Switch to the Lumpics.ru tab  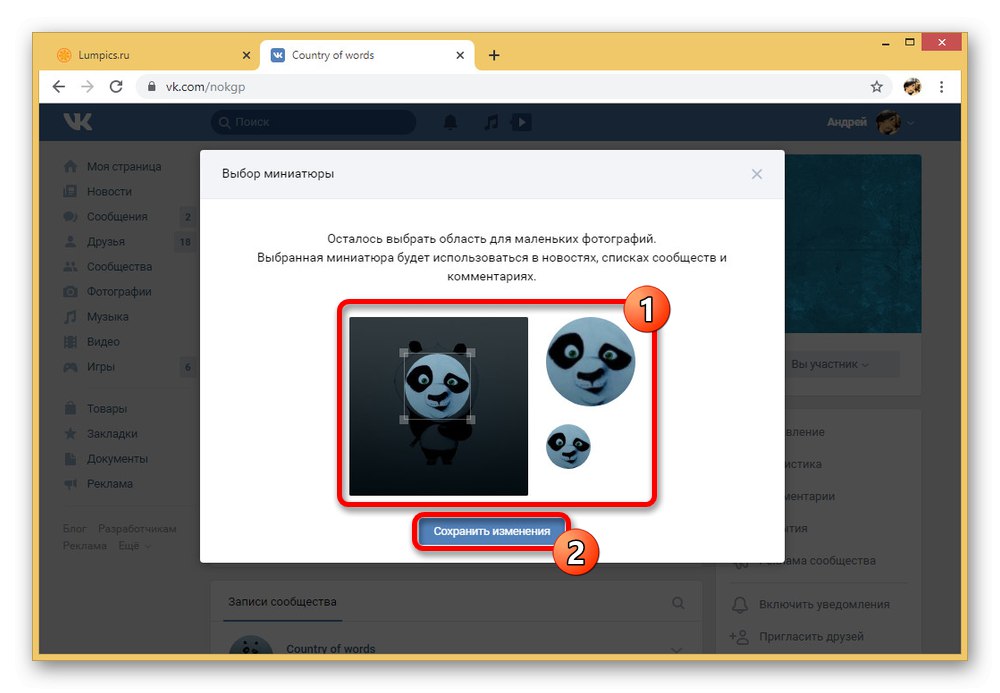coord(151,55)
